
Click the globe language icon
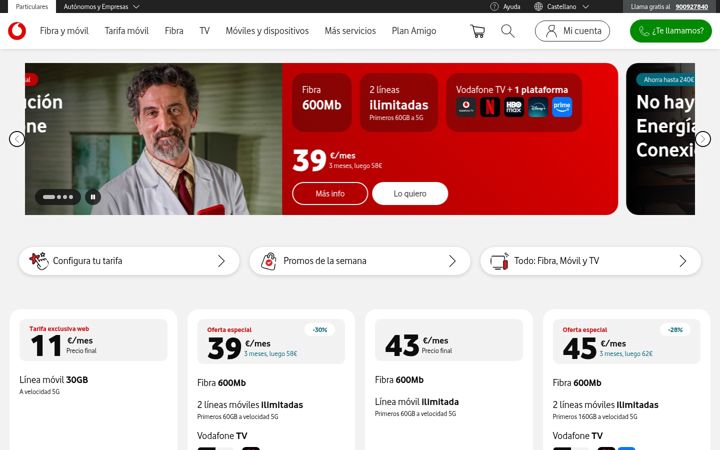pyautogui.click(x=538, y=6)
